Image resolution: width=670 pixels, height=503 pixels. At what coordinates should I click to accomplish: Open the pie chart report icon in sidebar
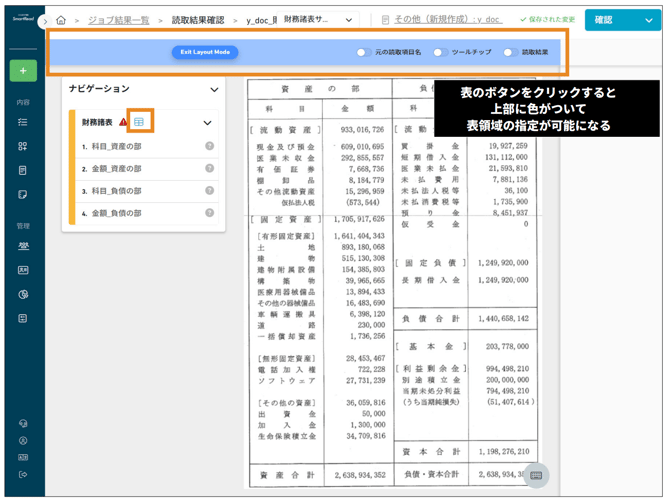click(22, 294)
